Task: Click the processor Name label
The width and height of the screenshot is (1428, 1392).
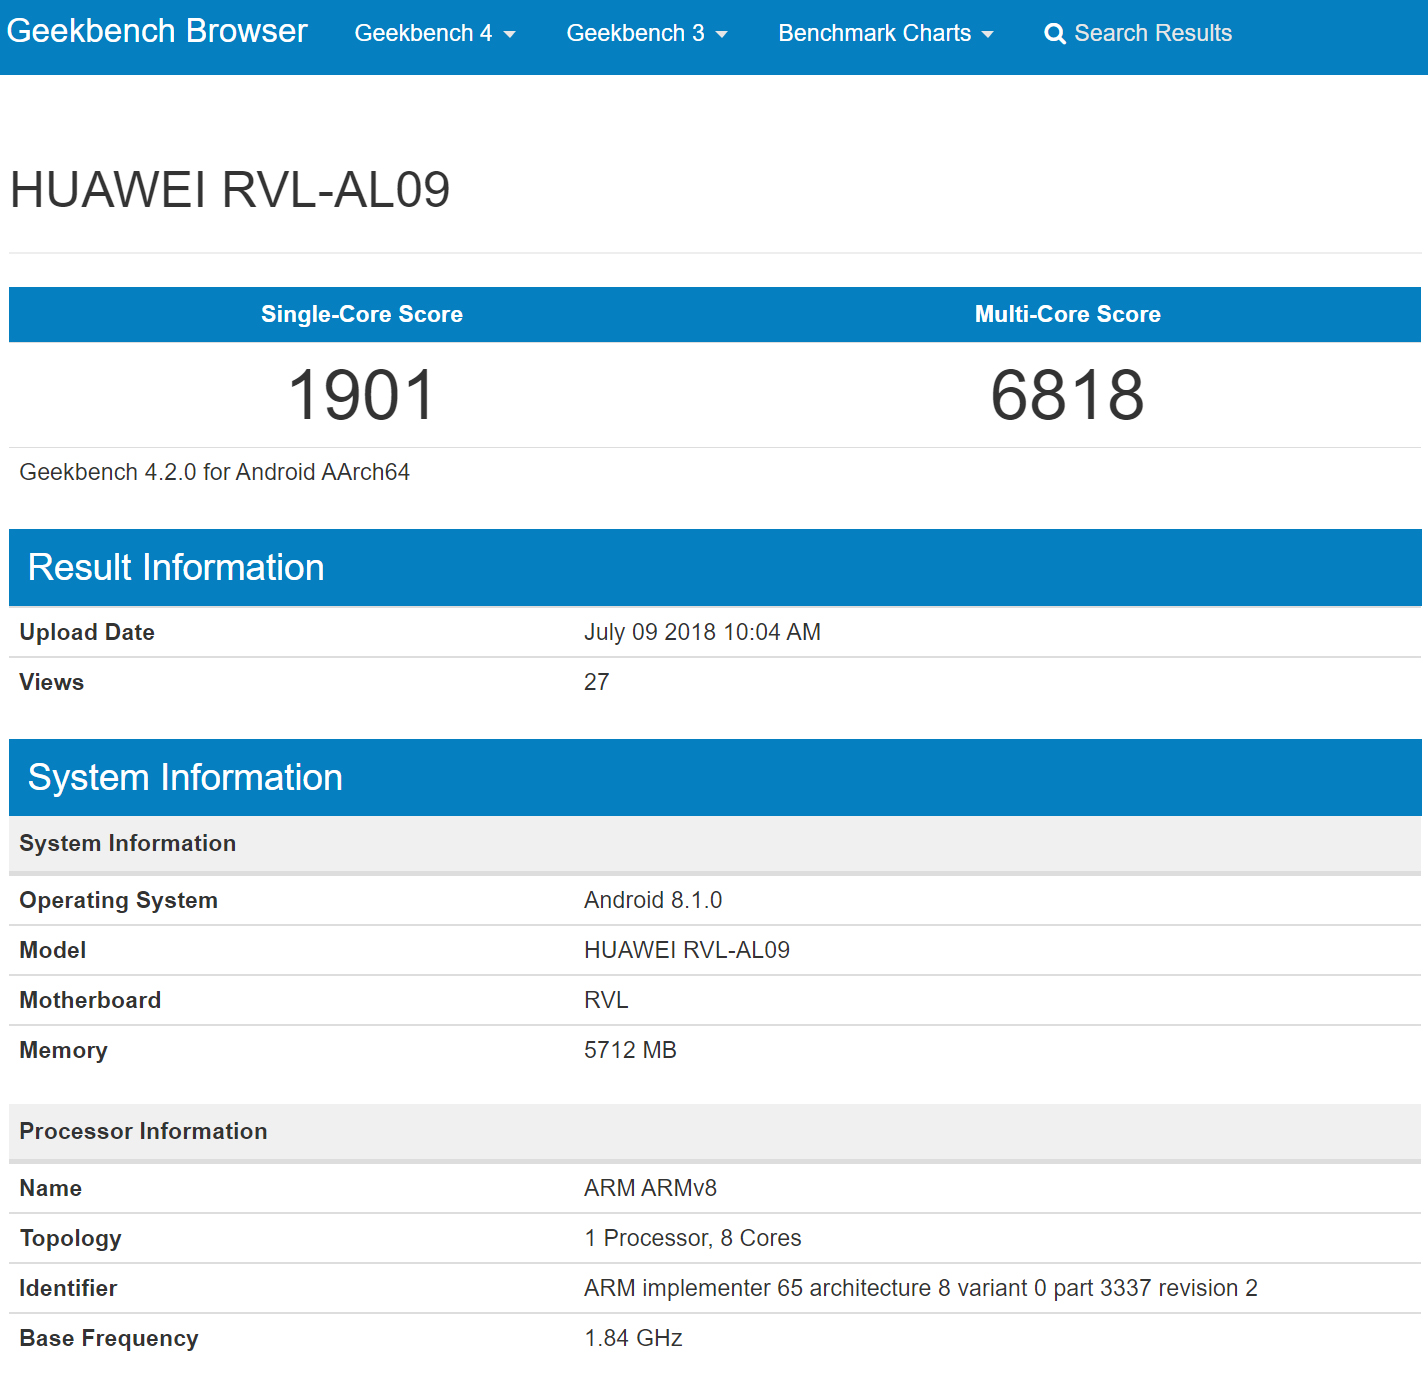Action: (x=51, y=1188)
